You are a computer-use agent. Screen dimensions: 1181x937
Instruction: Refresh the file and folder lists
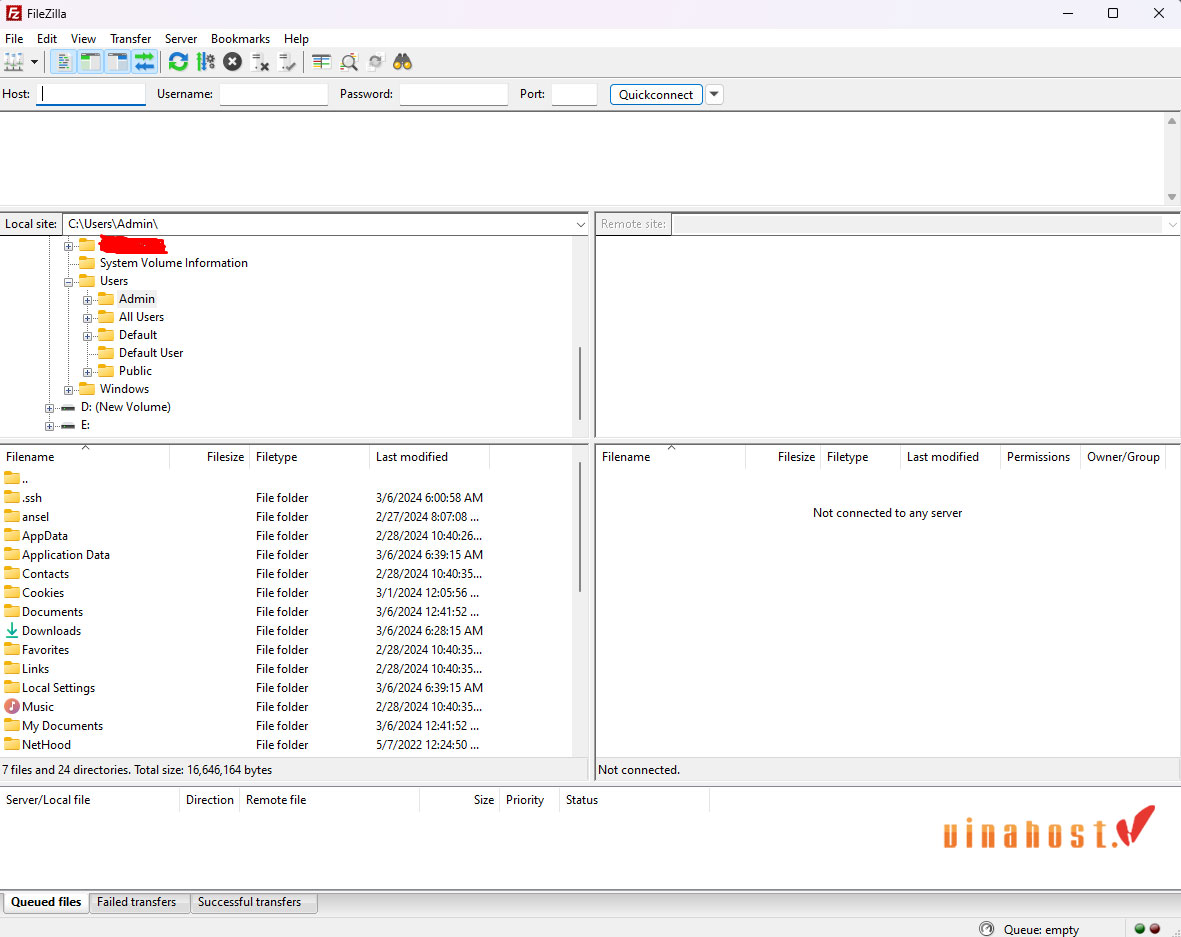coord(179,62)
